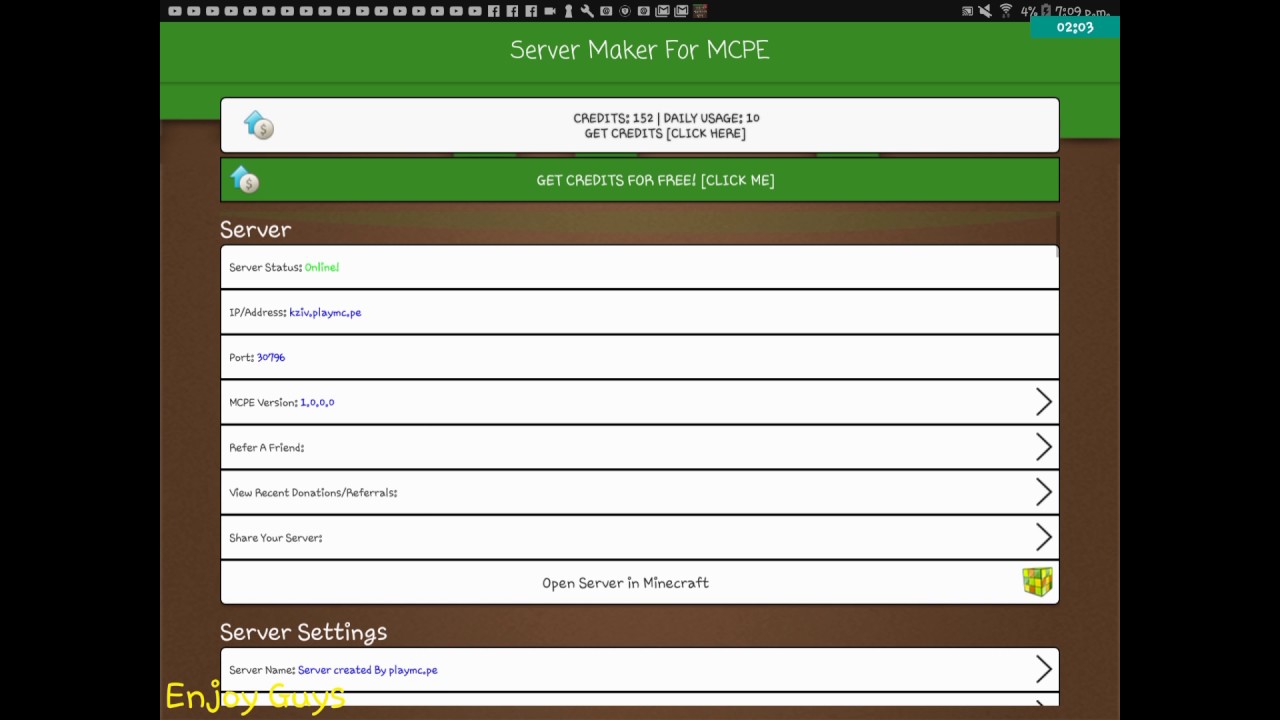Viewport: 1280px width, 720px height.
Task: Tap the shield notification icon
Action: click(625, 11)
